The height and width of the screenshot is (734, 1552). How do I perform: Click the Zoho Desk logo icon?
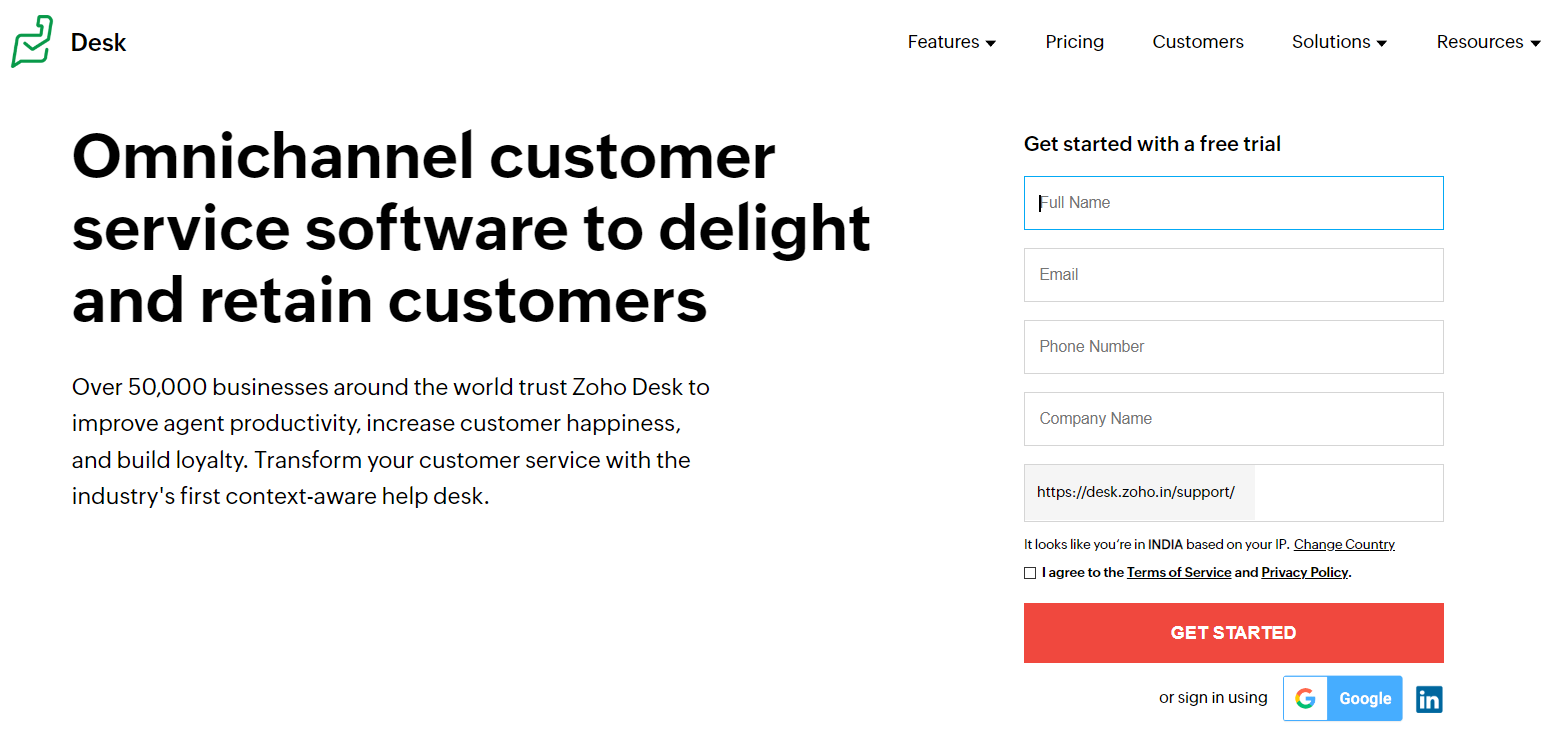[32, 42]
